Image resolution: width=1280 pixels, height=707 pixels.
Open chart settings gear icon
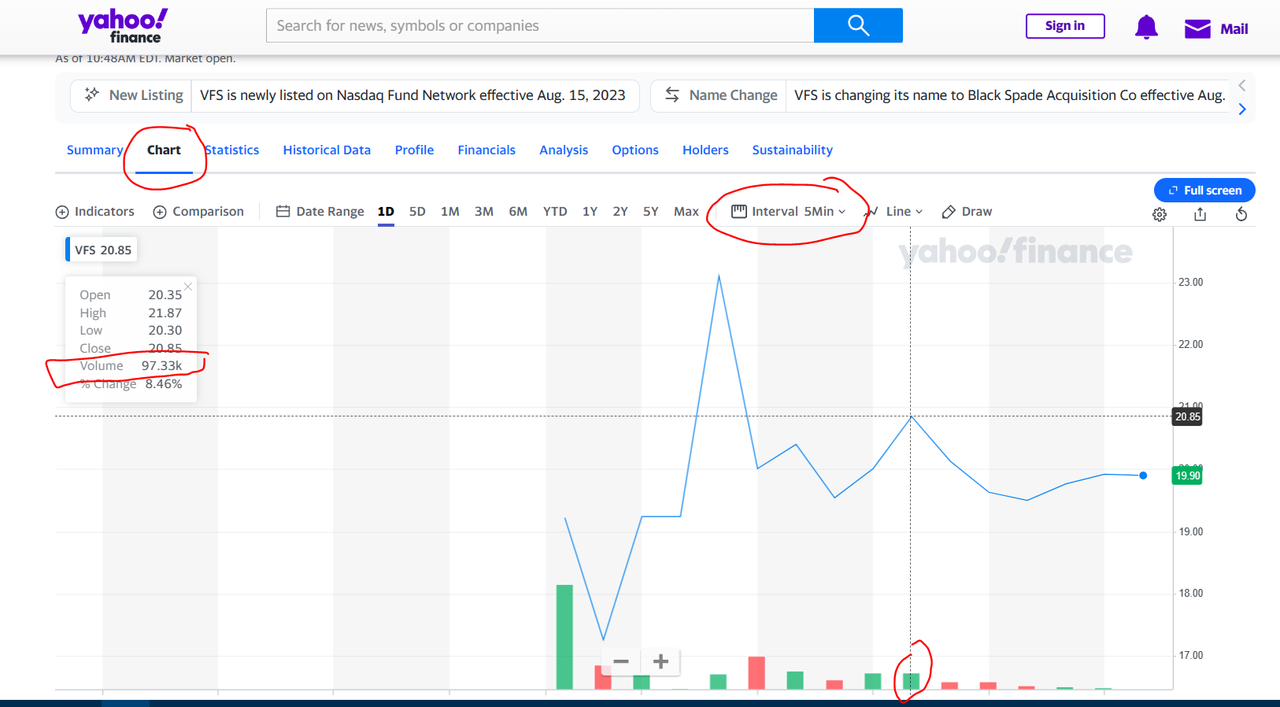(x=1159, y=214)
